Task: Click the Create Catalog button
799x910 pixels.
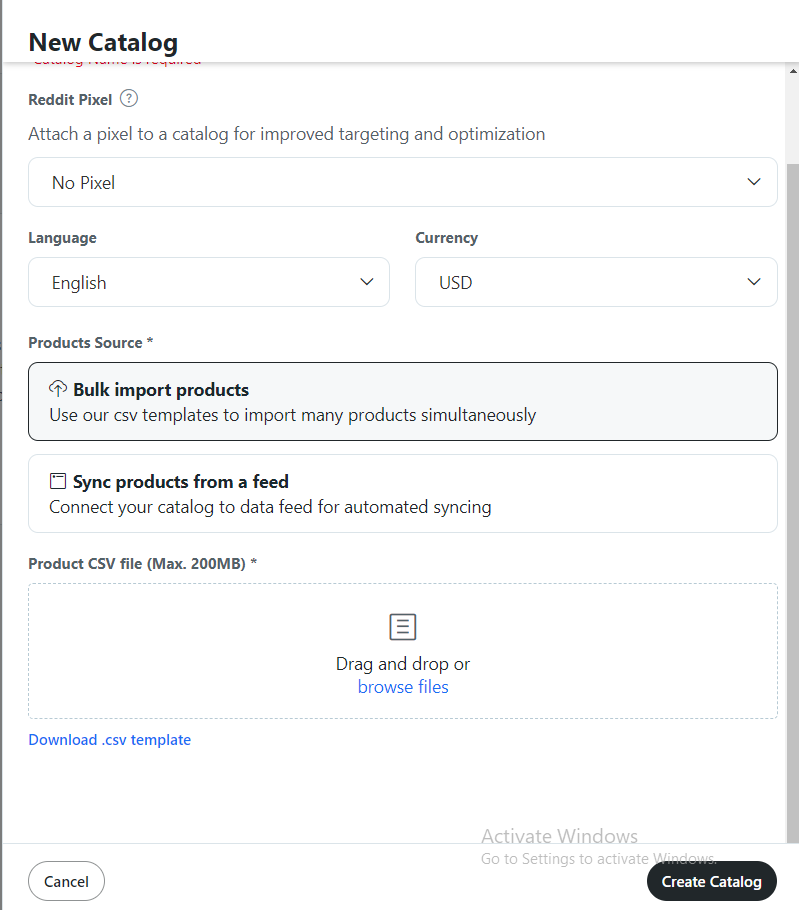Action: coord(711,881)
